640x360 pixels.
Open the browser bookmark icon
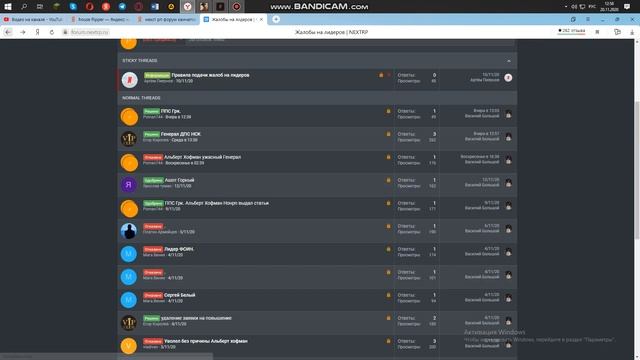coord(597,32)
